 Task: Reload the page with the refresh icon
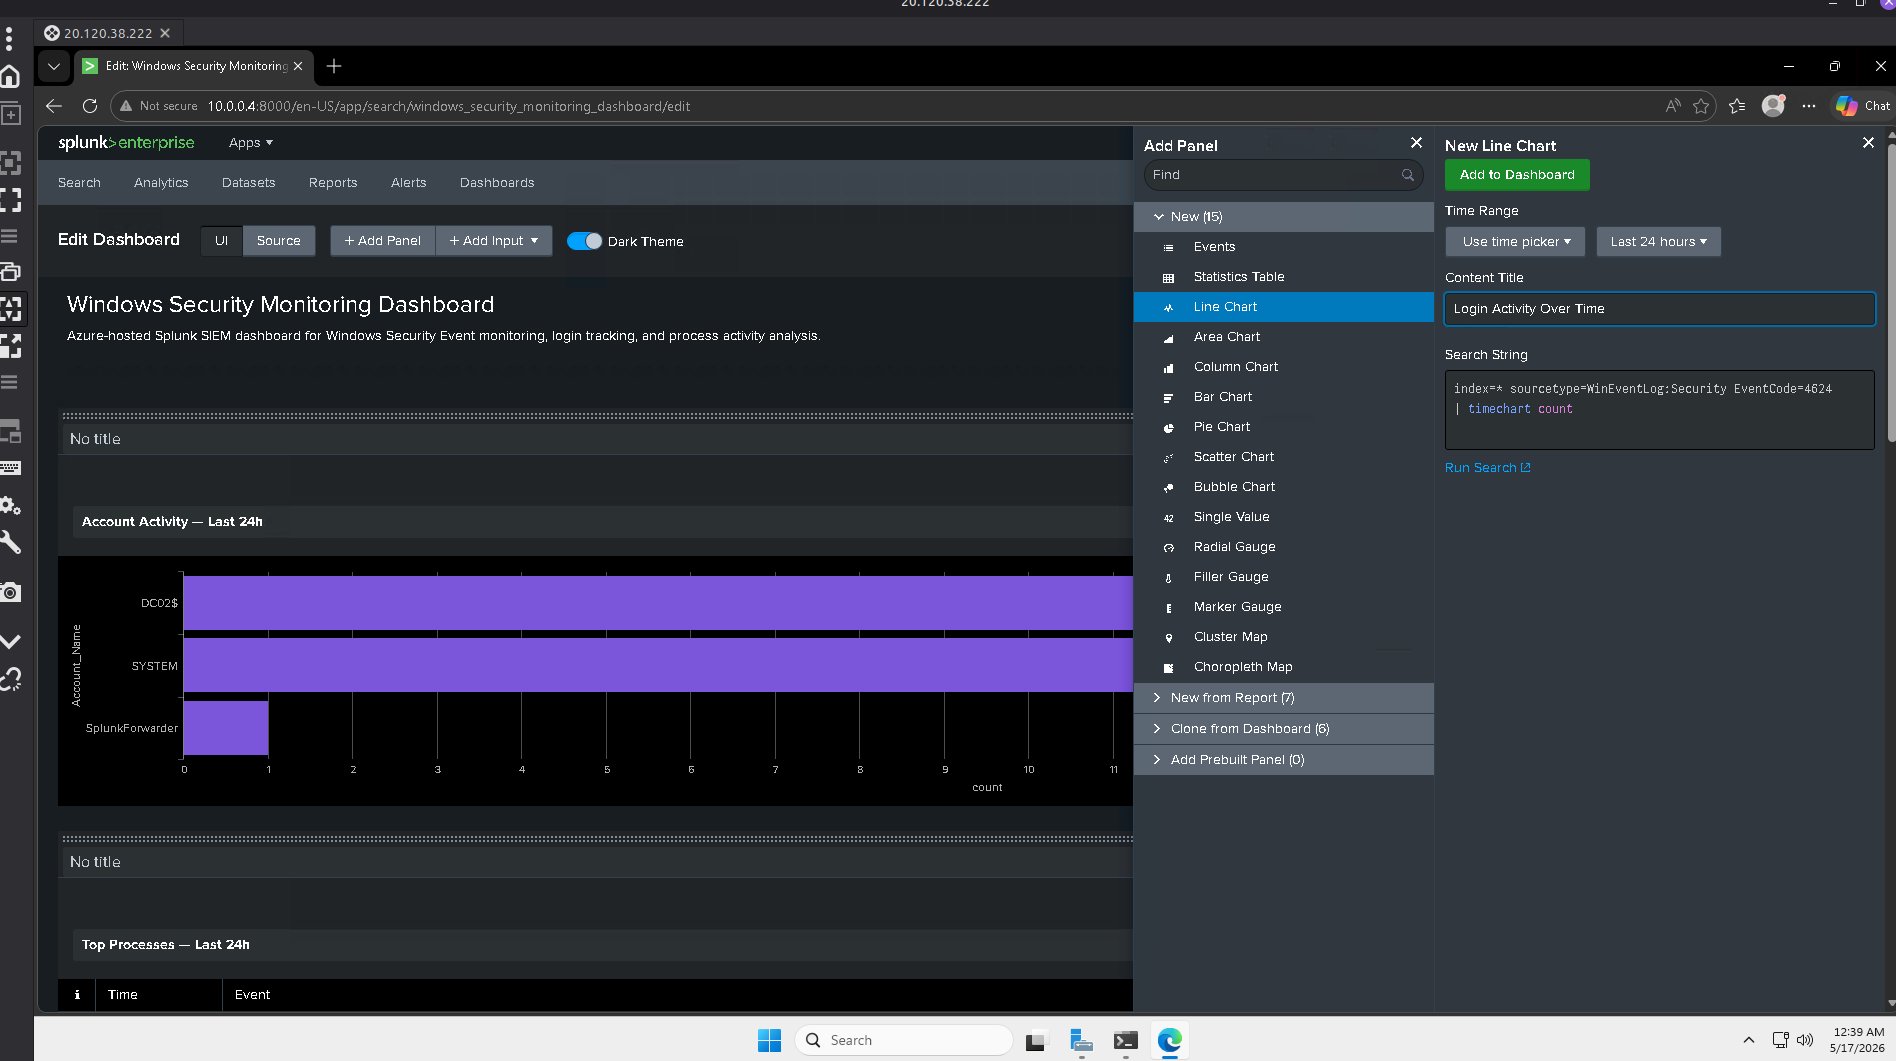pos(90,106)
